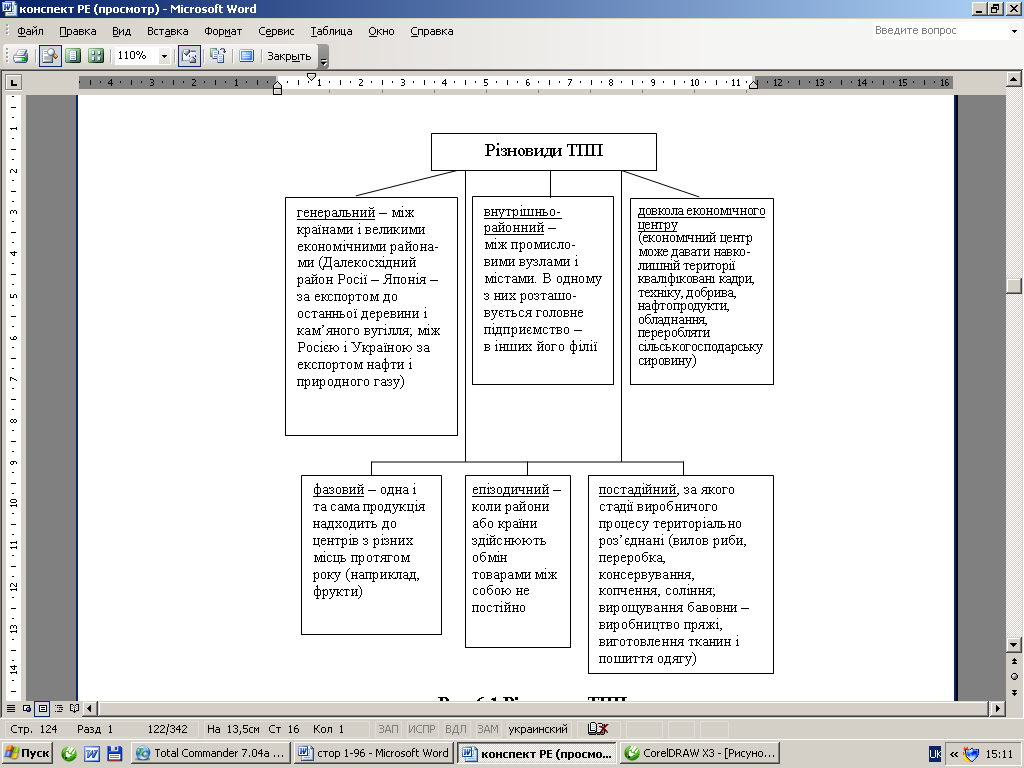Select the Print Layout view button
Screen dimensions: 1024x768
42,708
